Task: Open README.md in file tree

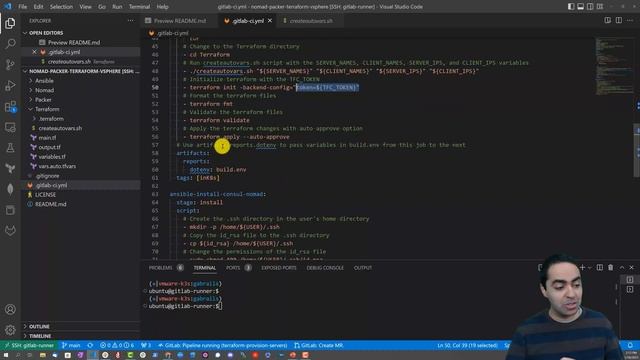Action: [x=51, y=204]
